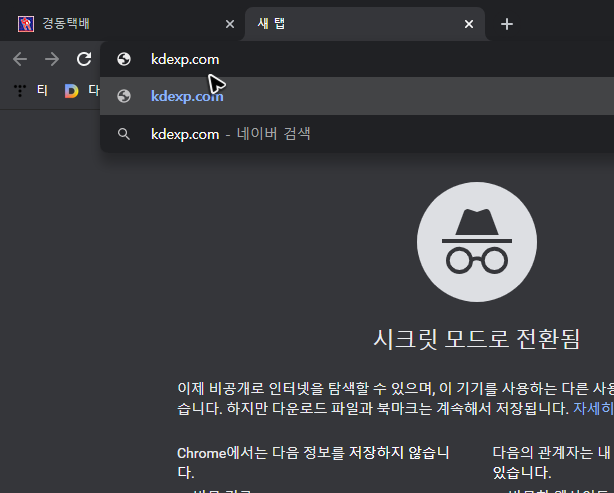614x493 pixels.
Task: Open the D bookmark labeled 다
Action: click(x=82, y=91)
